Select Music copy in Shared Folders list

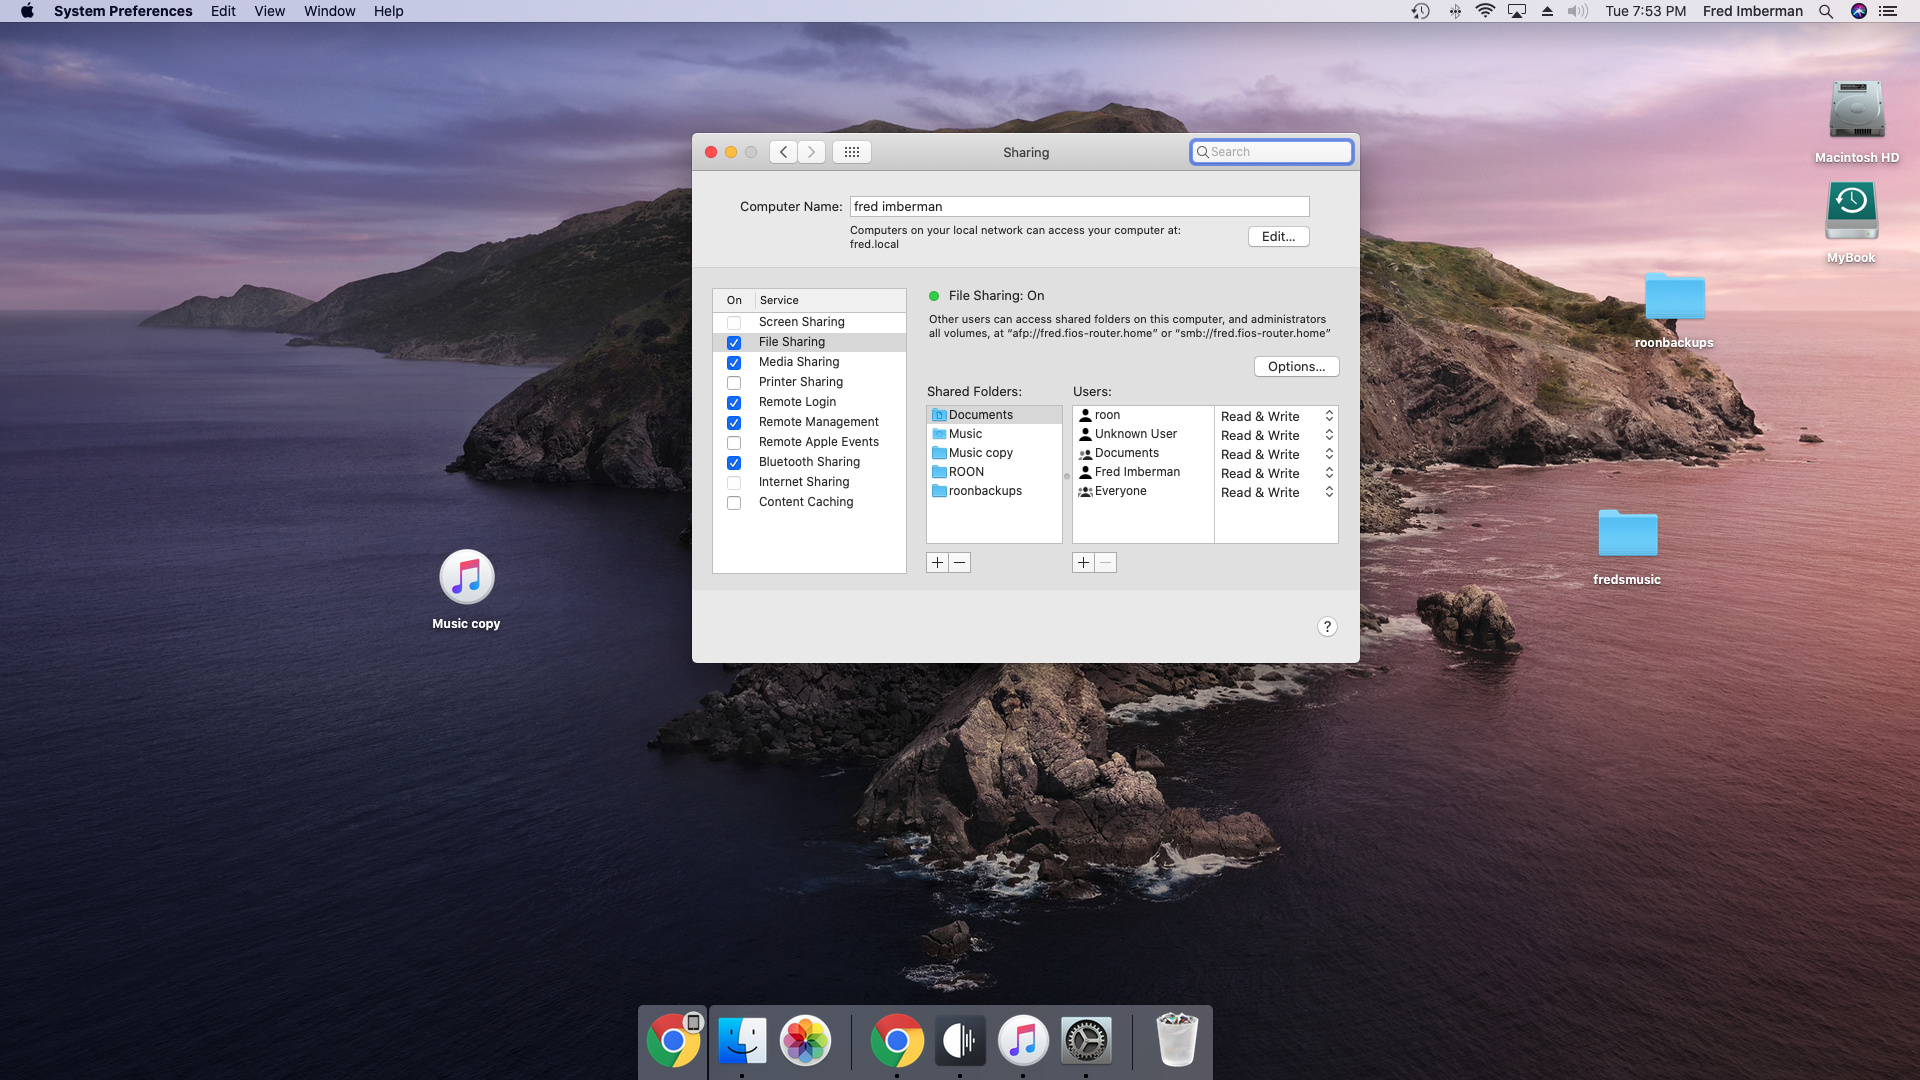pyautogui.click(x=994, y=453)
